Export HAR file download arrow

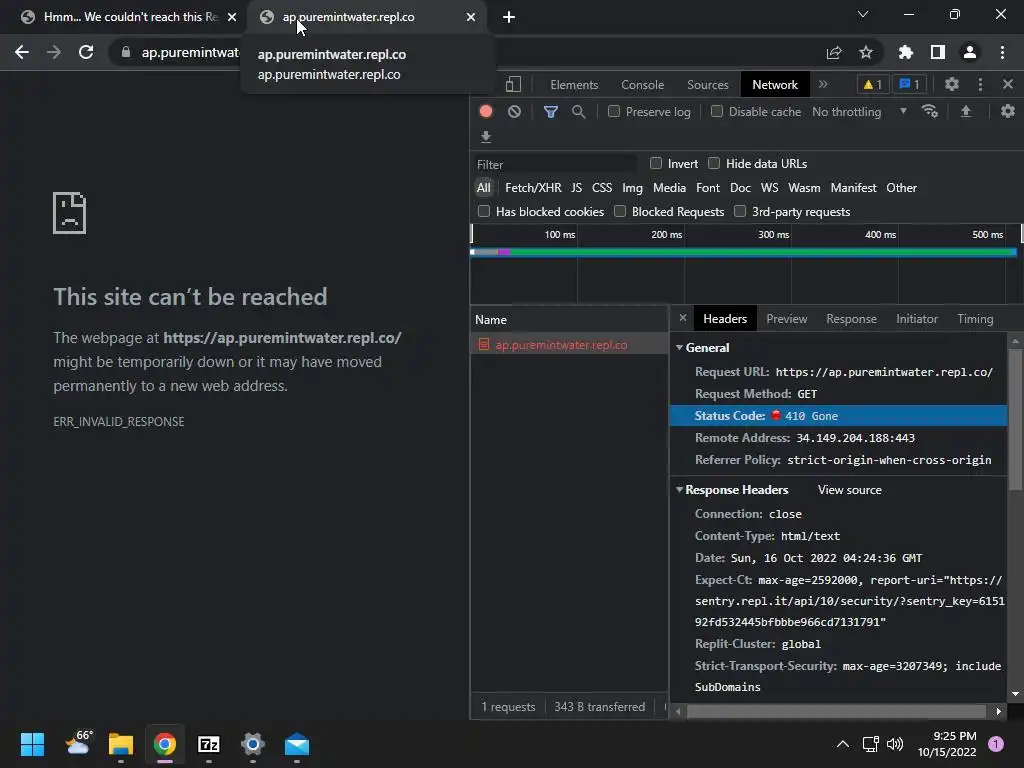[486, 136]
